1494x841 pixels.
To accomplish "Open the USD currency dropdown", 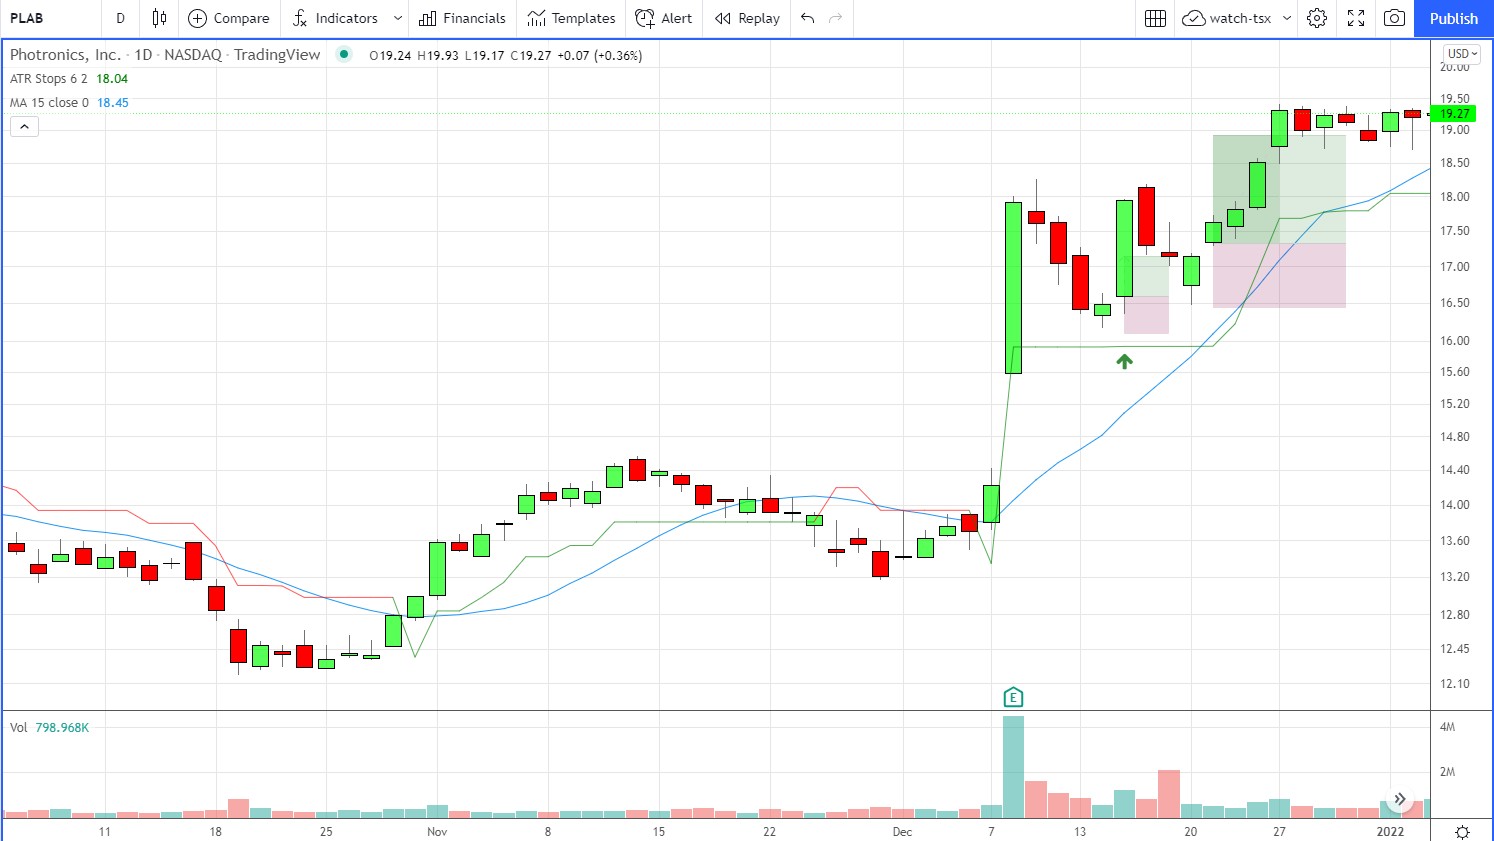I will (x=1462, y=53).
